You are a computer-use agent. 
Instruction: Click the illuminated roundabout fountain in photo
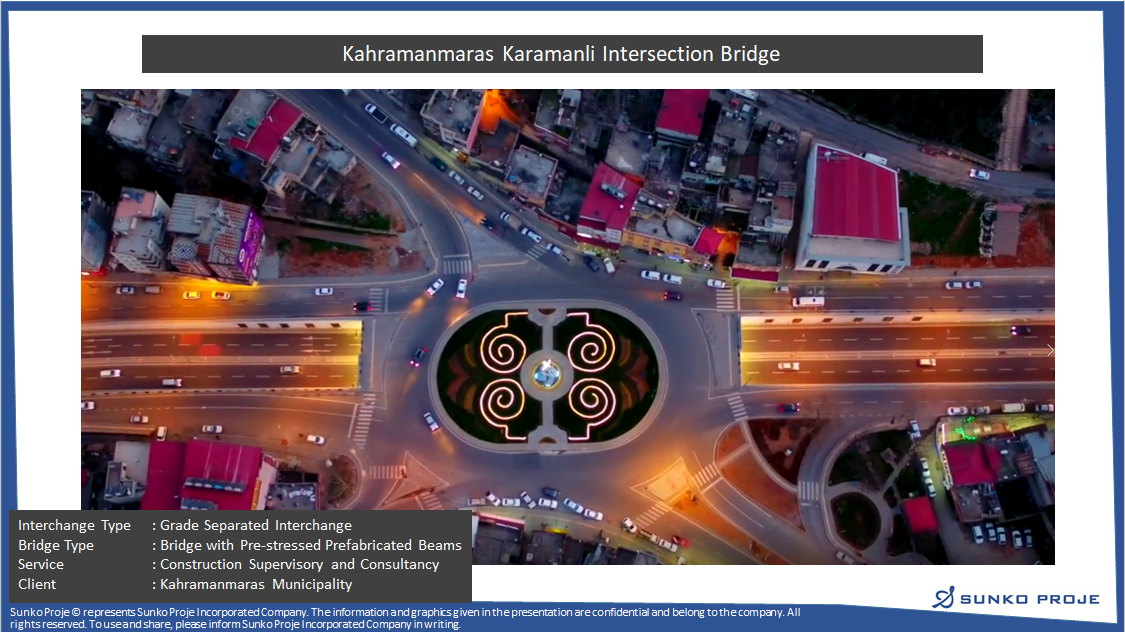(546, 374)
